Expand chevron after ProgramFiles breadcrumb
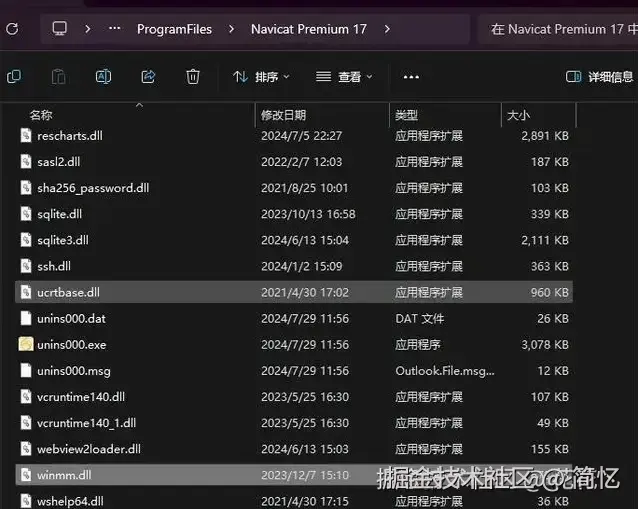This screenshot has width=638, height=509. coord(231,29)
